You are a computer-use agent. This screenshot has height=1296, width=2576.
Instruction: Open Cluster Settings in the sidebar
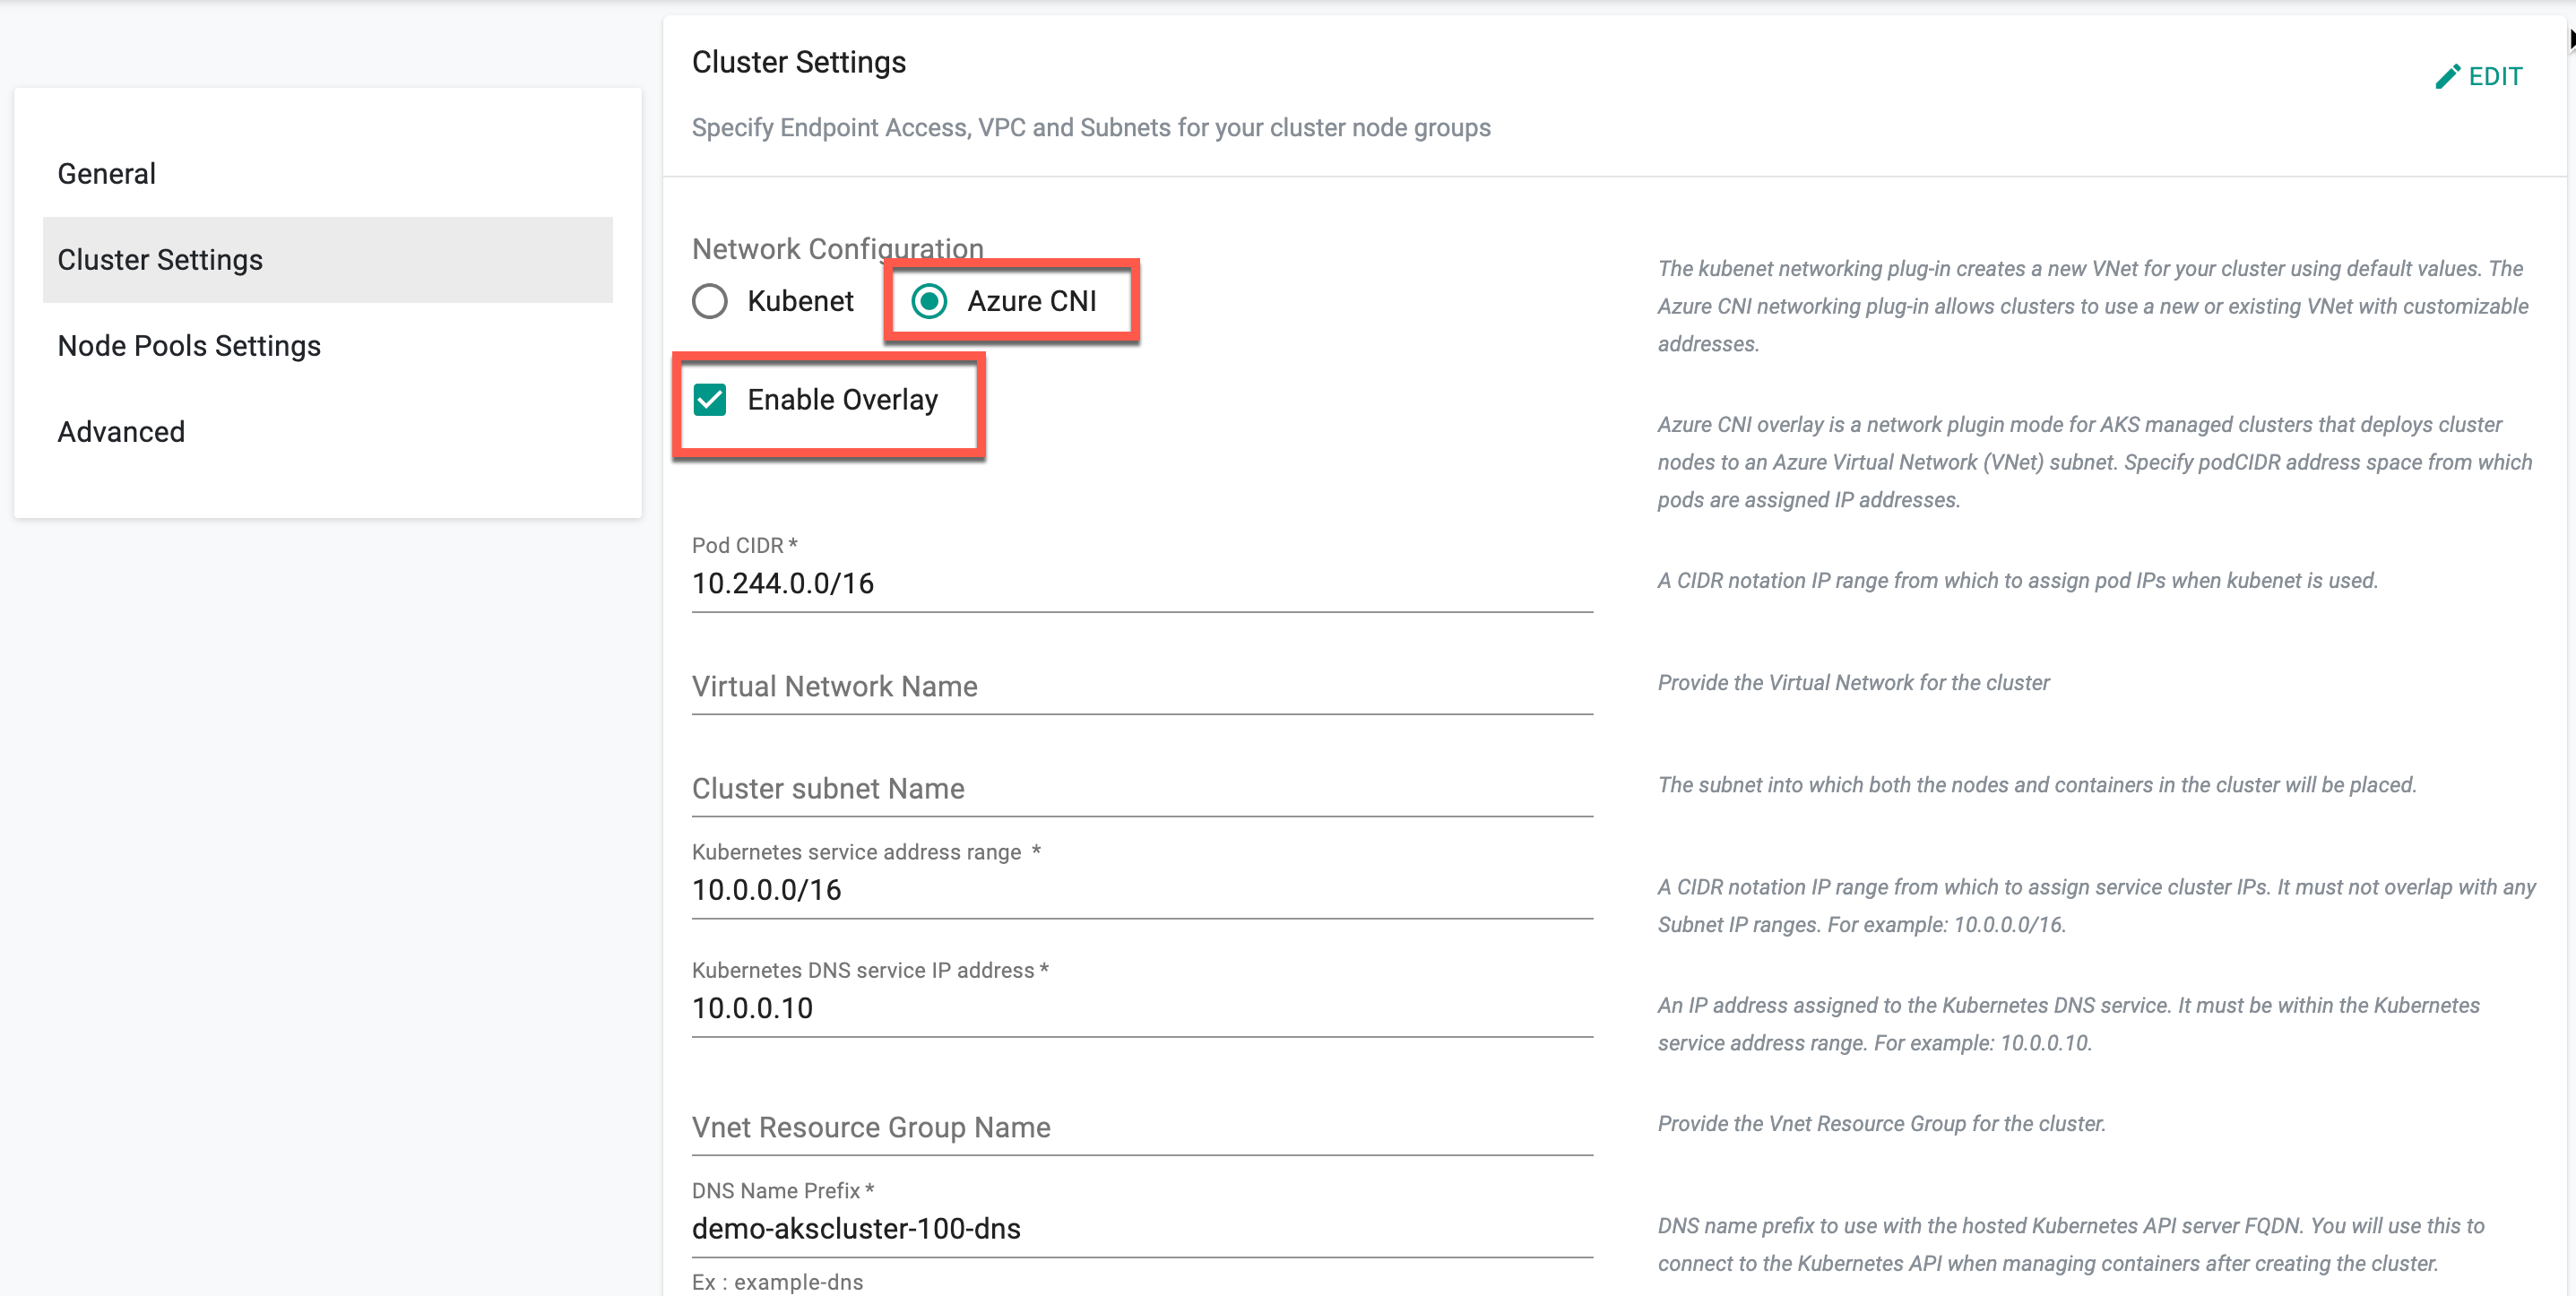328,260
